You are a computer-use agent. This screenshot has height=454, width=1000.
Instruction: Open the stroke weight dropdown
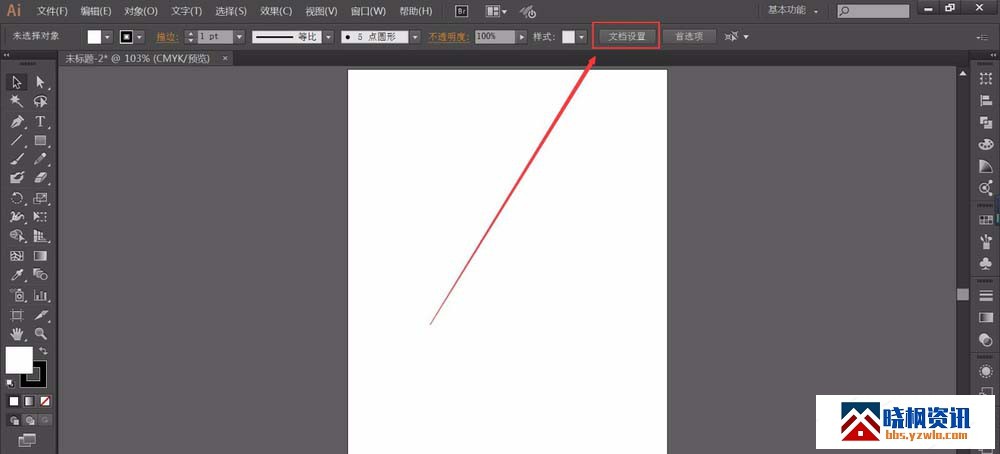[x=240, y=36]
